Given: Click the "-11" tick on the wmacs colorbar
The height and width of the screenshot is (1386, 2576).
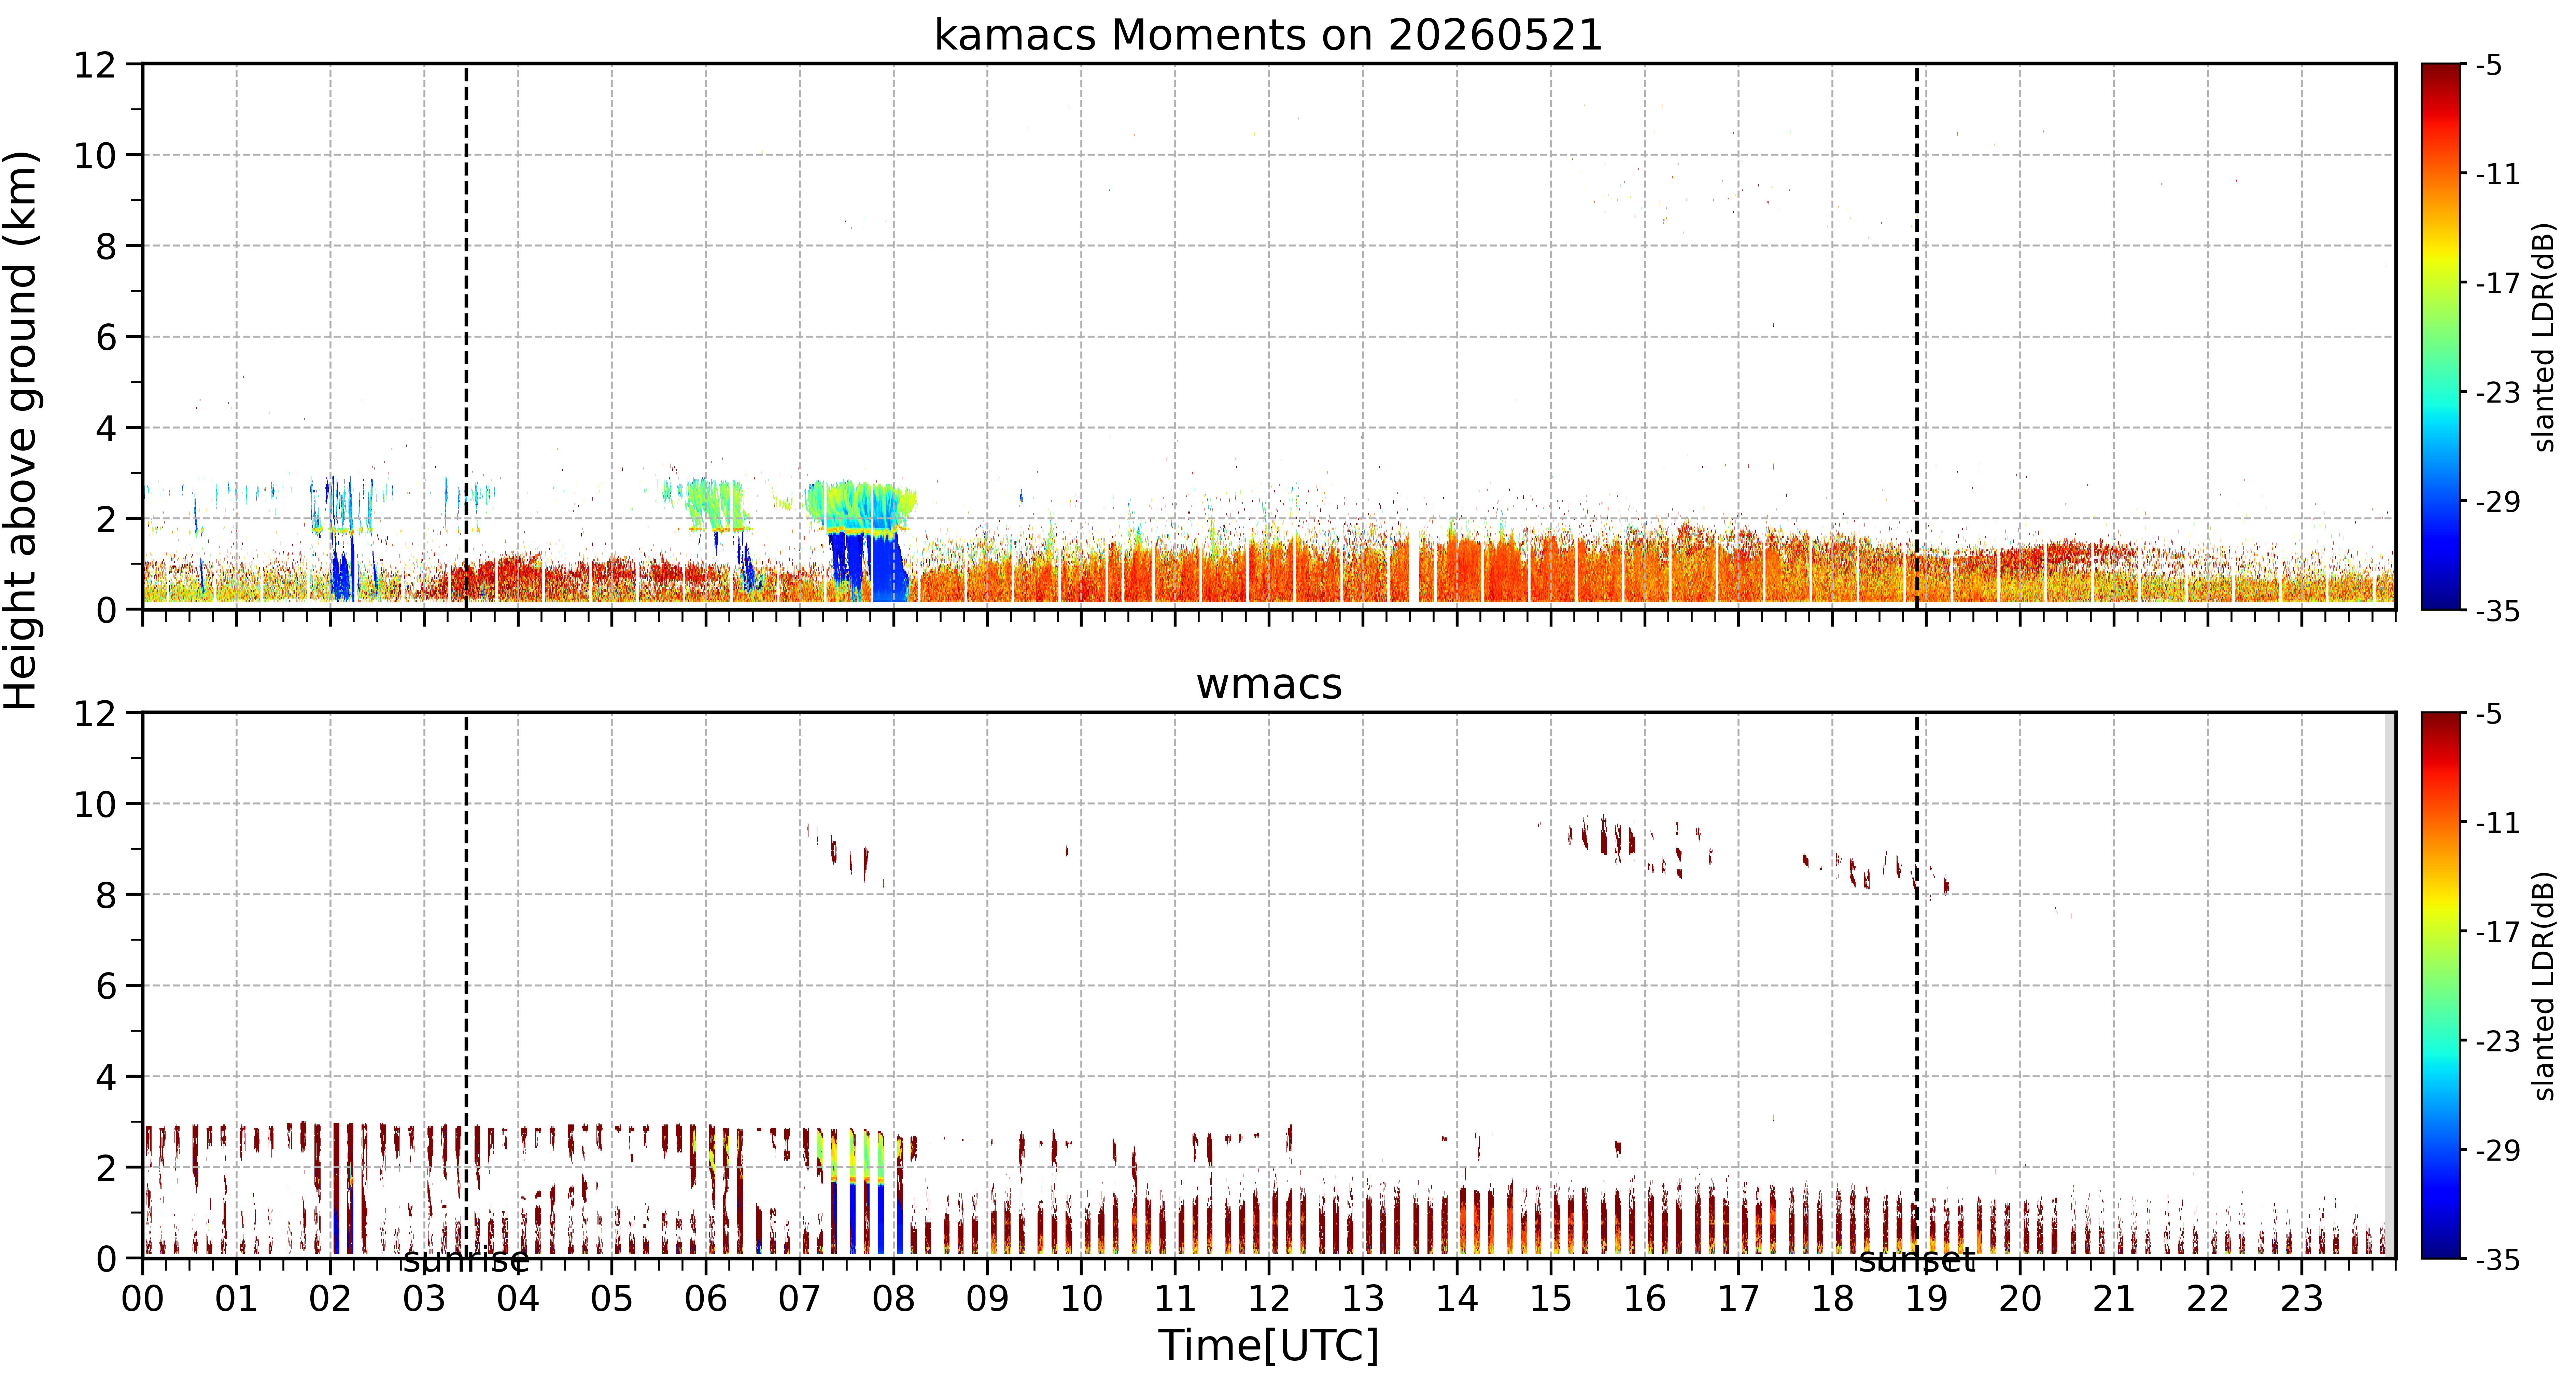Looking at the screenshot, I should click(x=2497, y=823).
